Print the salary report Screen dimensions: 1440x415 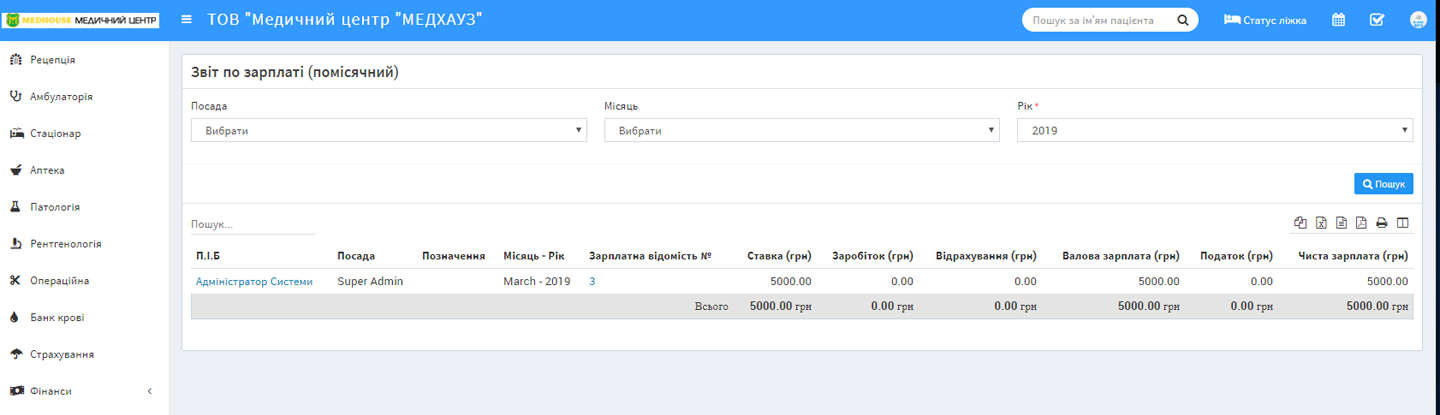1382,223
